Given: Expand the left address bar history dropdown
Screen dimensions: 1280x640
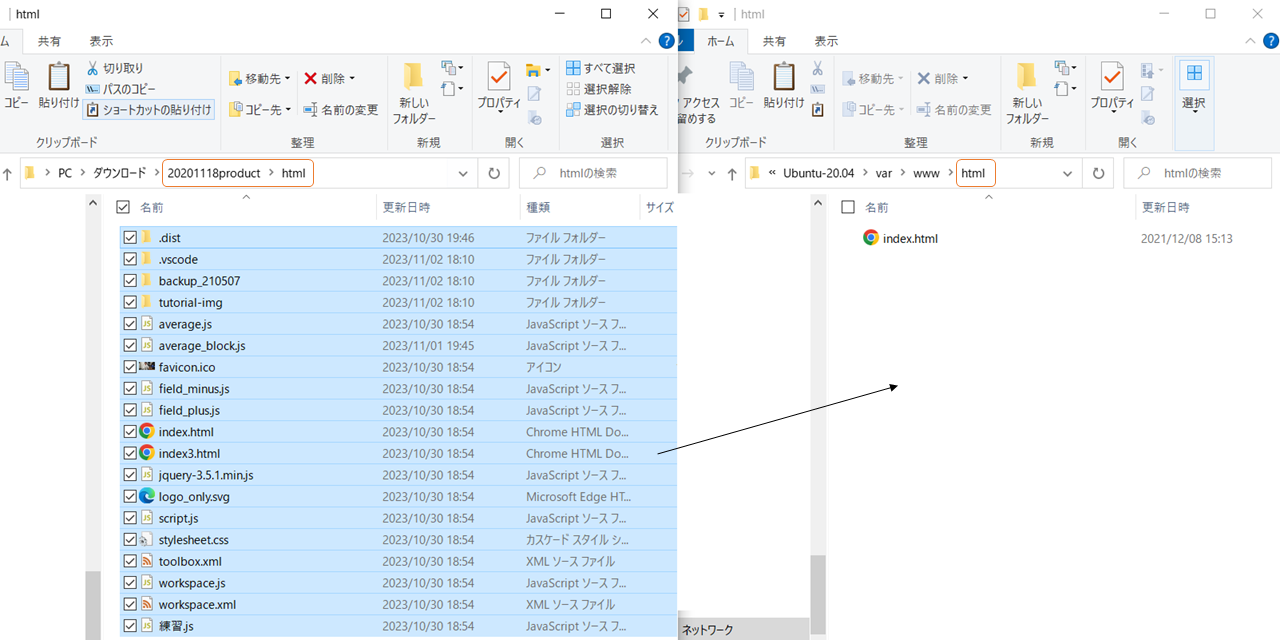Looking at the screenshot, I should (x=462, y=173).
